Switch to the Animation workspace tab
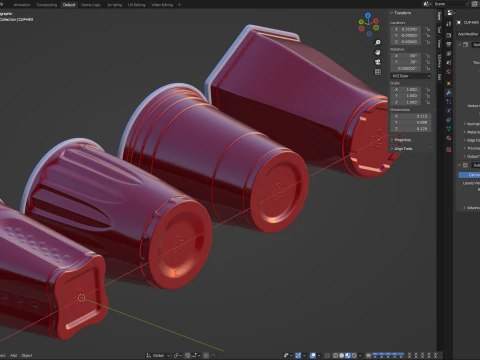 point(22,5)
